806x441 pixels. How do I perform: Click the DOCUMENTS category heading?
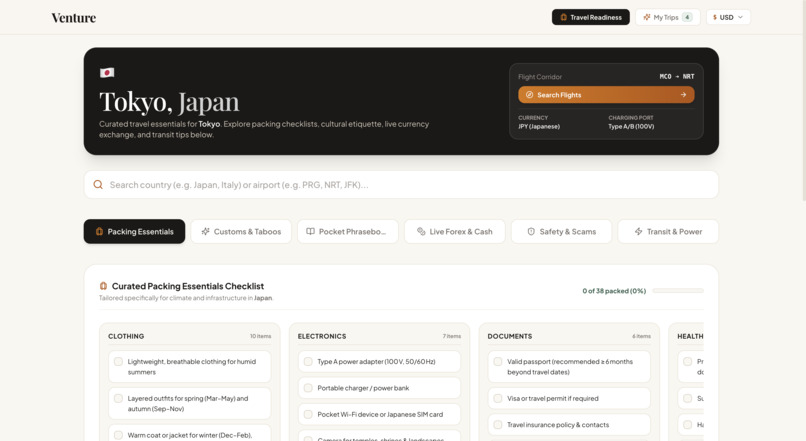[509, 336]
